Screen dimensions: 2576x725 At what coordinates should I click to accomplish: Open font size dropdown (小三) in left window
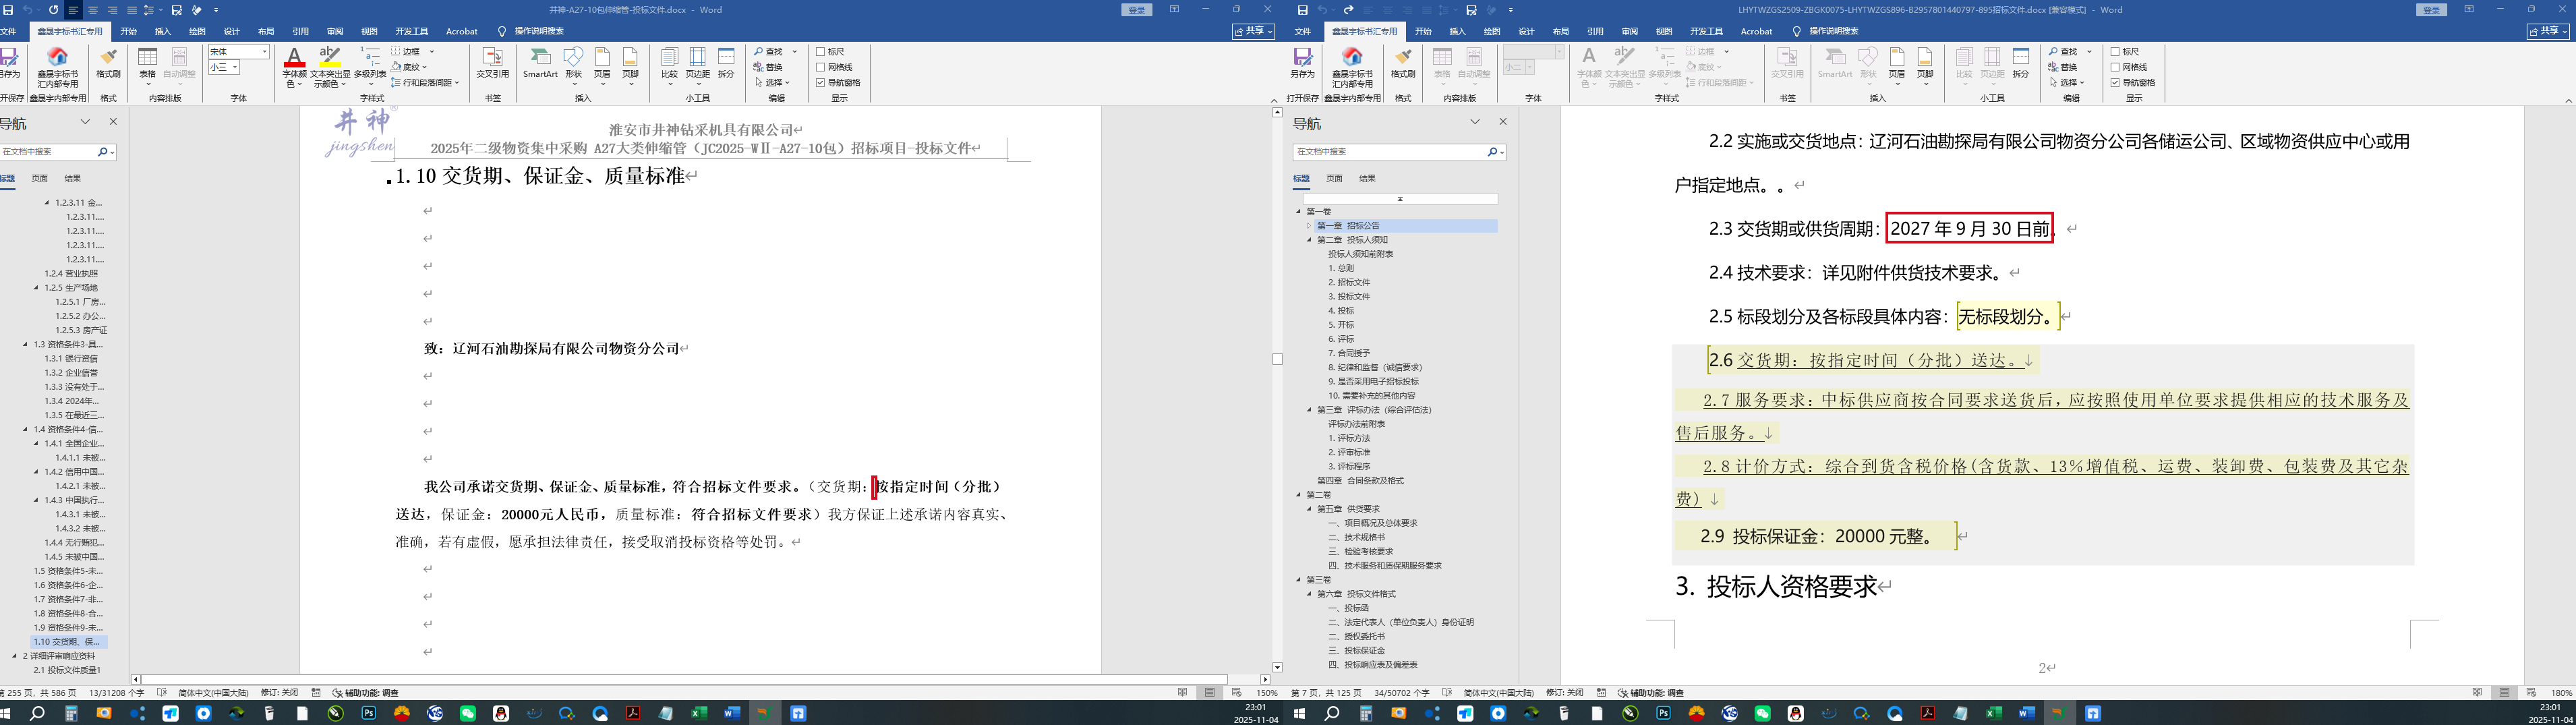tap(235, 67)
